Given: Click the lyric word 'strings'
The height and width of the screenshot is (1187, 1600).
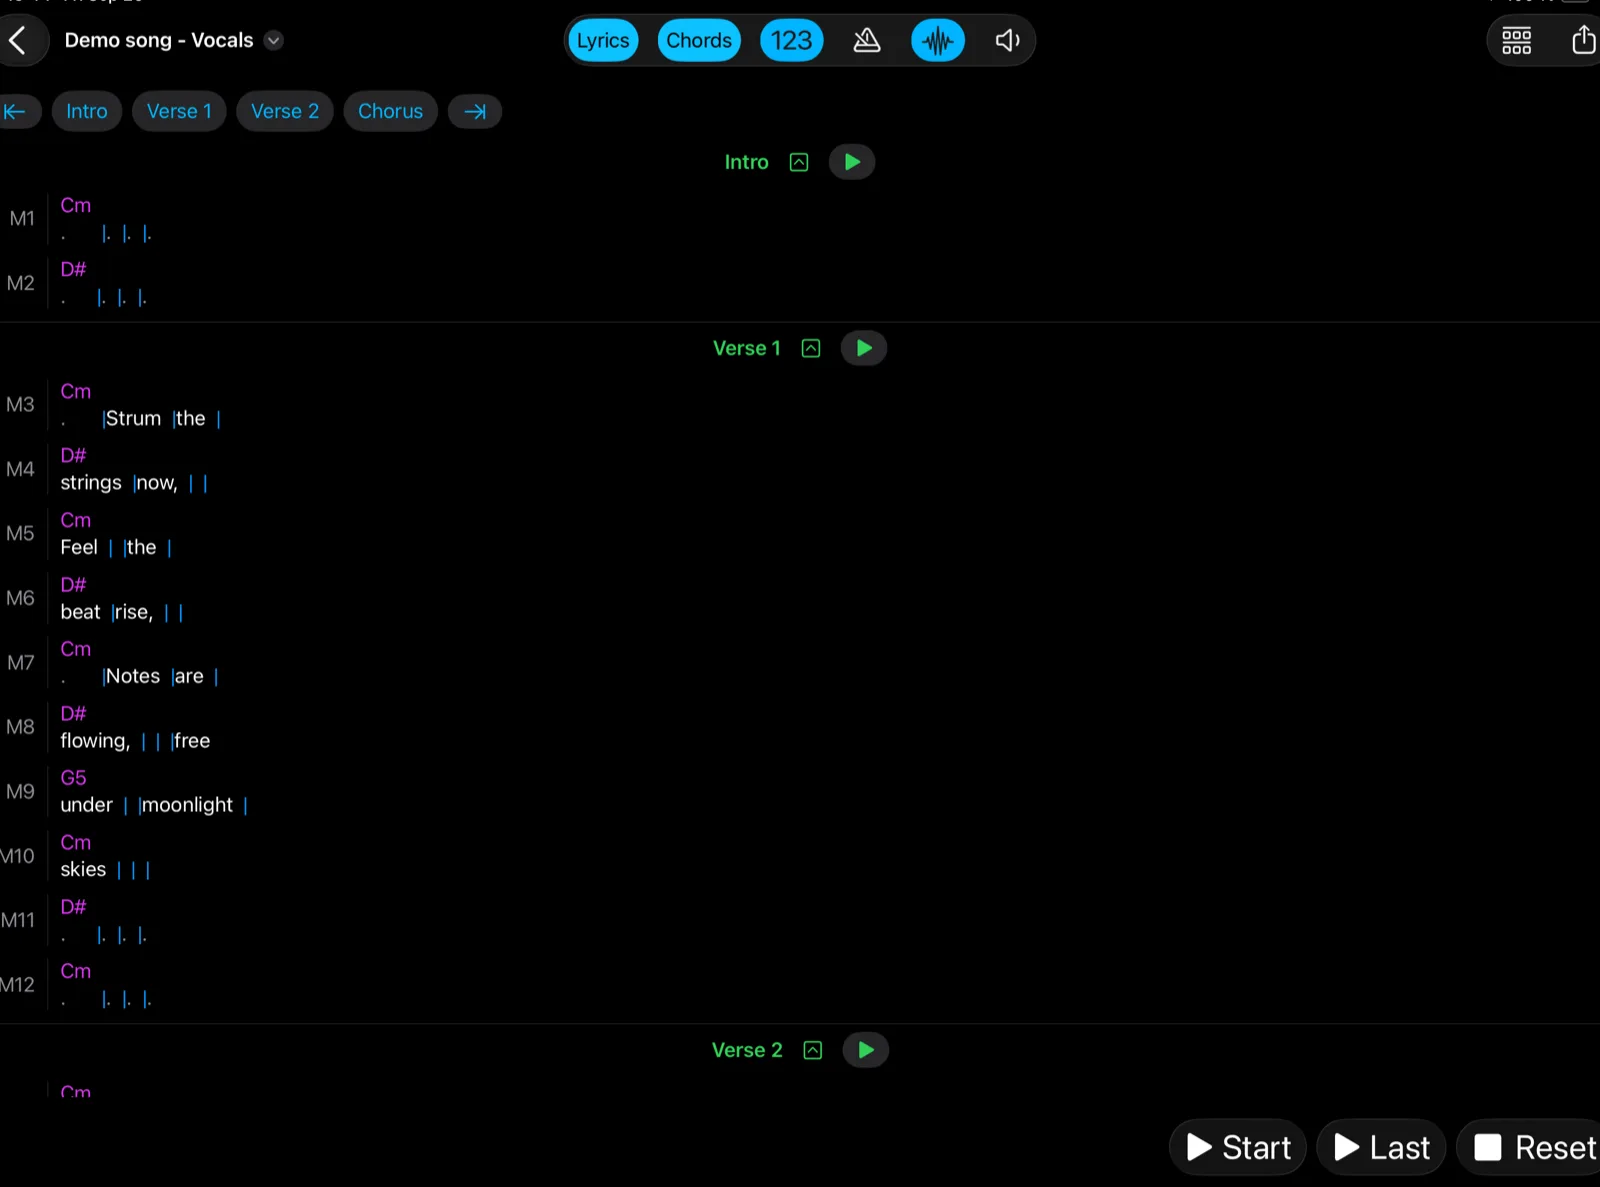Looking at the screenshot, I should [x=91, y=483].
